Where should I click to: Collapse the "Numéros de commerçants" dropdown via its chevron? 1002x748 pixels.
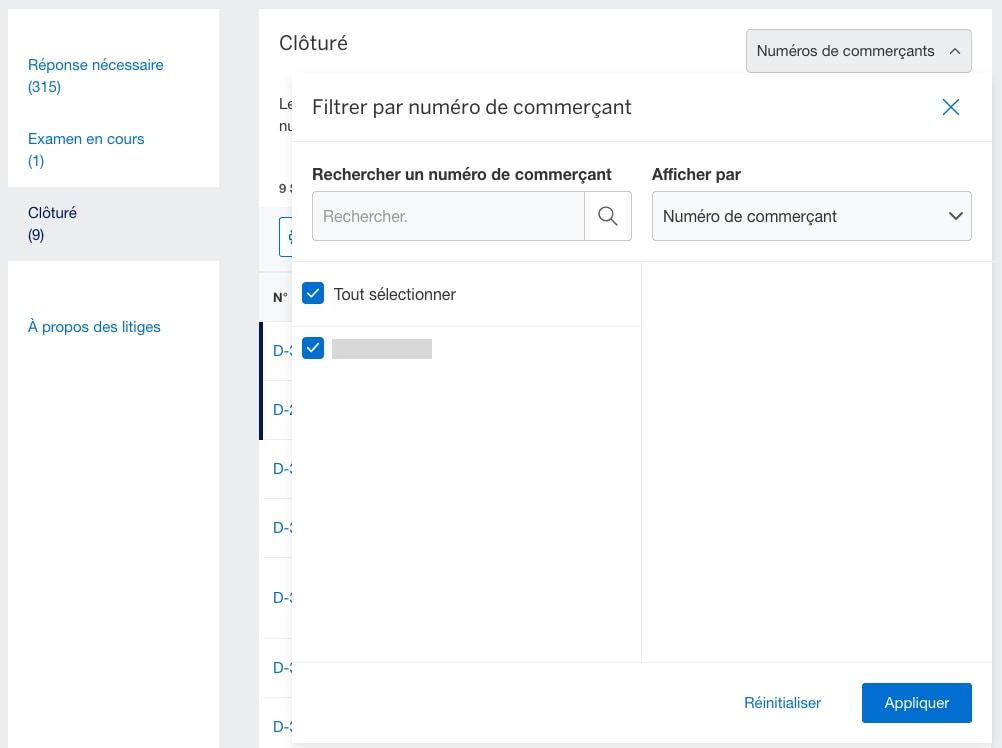click(954, 50)
